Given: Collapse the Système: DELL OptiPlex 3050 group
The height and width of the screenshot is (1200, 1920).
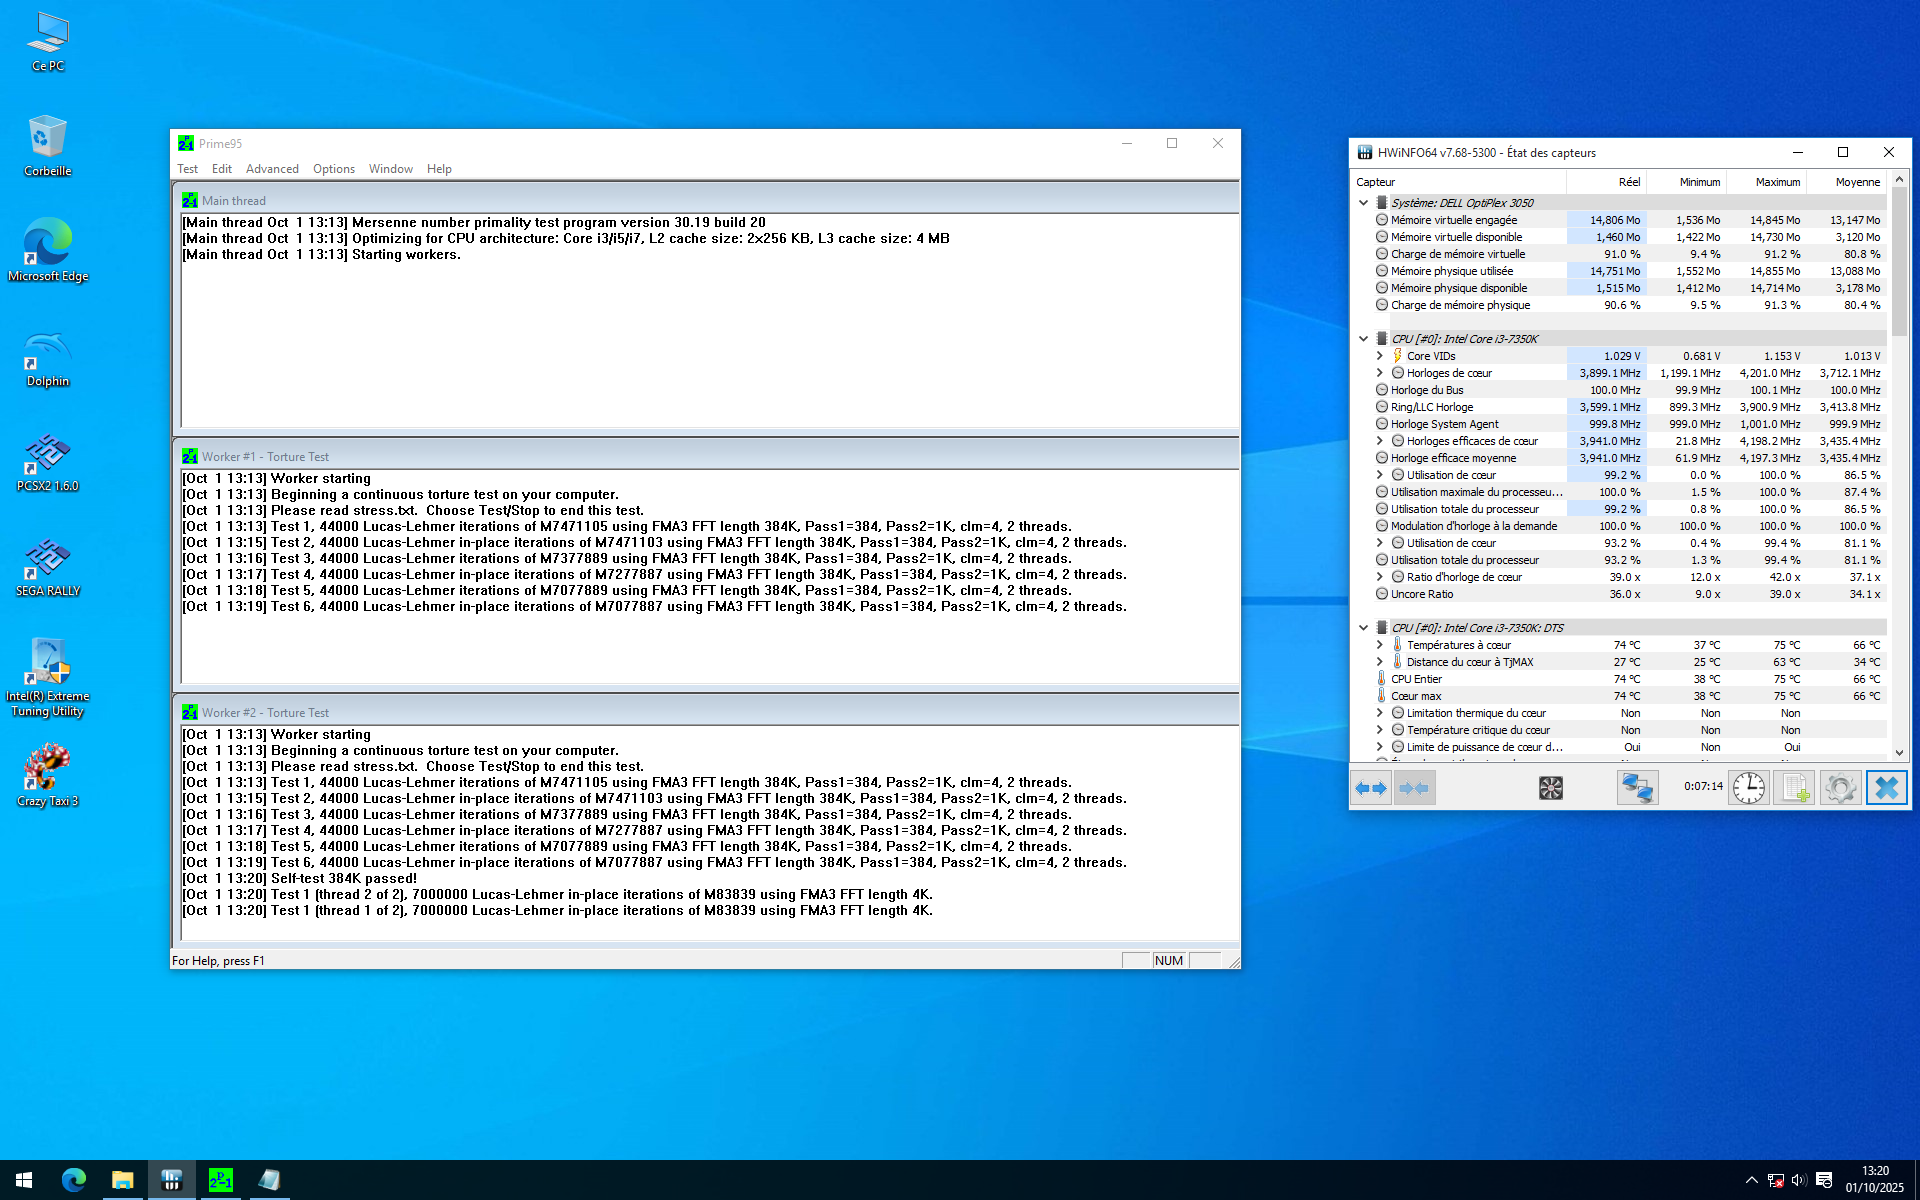Looking at the screenshot, I should click(x=1363, y=203).
